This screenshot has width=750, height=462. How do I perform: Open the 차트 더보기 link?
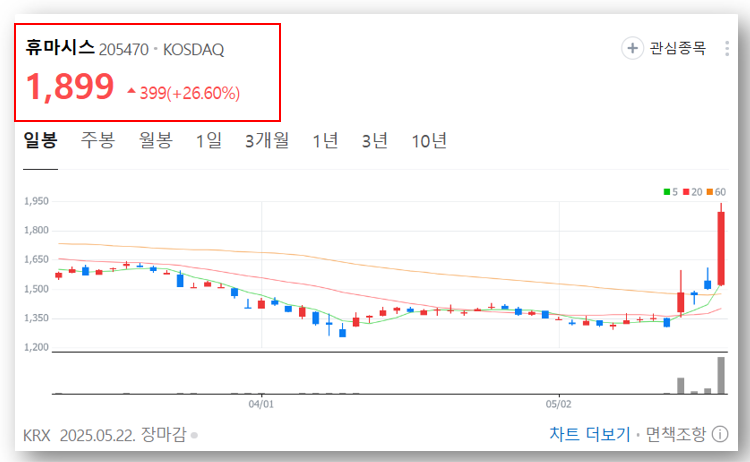(x=590, y=434)
